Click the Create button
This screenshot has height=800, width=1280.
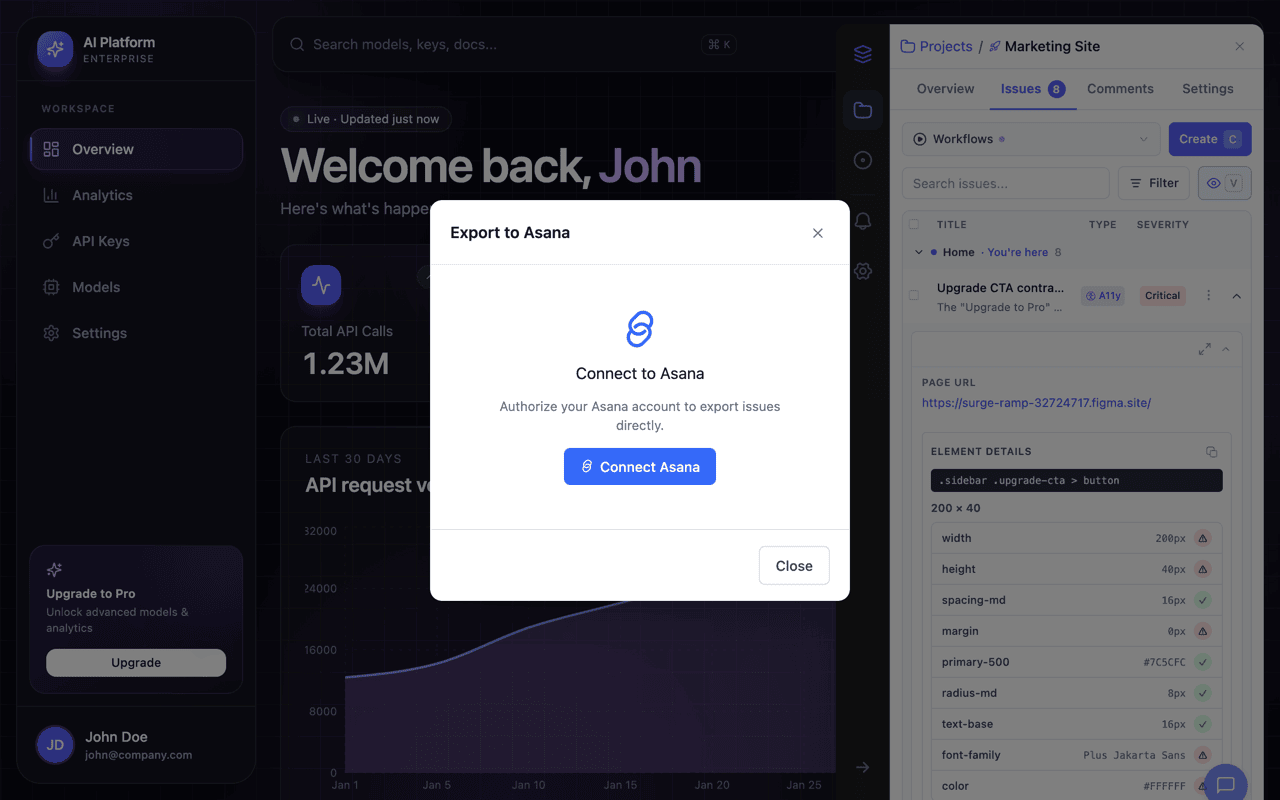point(1210,139)
